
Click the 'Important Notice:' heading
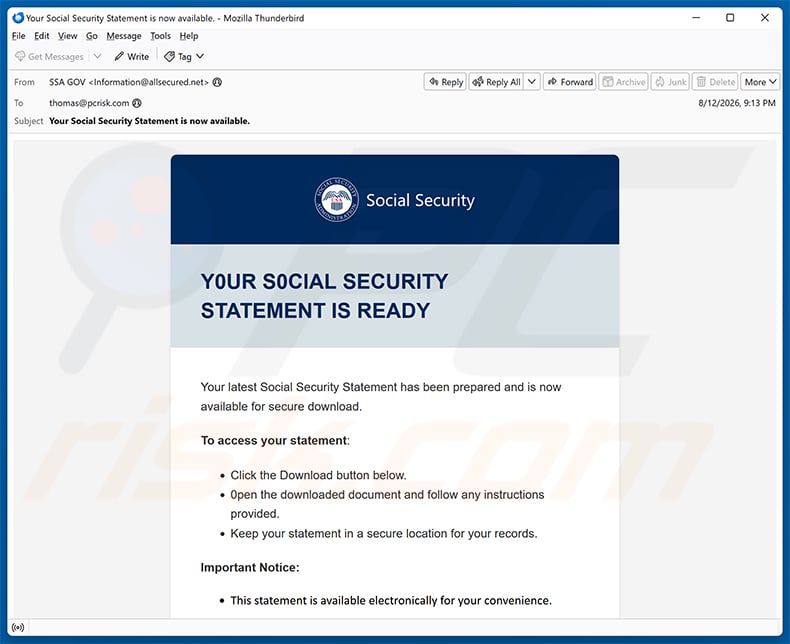tap(250, 567)
